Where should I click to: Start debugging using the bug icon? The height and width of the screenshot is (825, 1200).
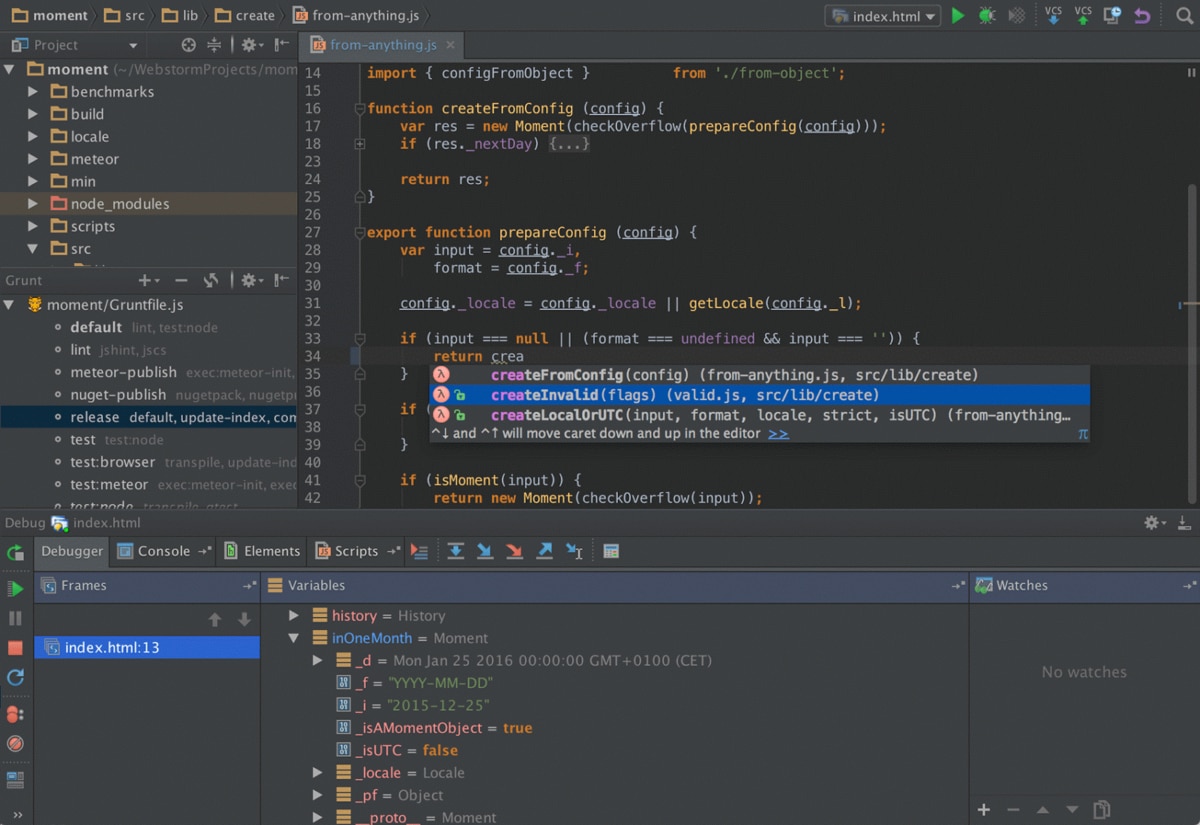[x=988, y=16]
